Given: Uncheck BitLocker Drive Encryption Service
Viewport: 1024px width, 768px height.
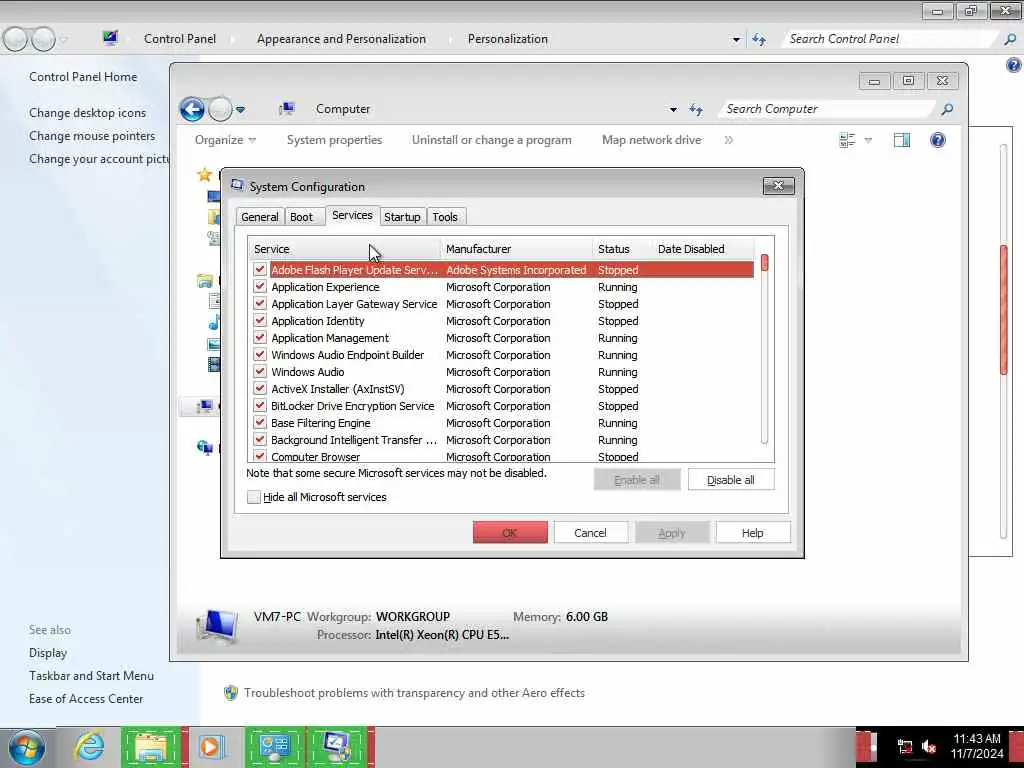Looking at the screenshot, I should 260,406.
